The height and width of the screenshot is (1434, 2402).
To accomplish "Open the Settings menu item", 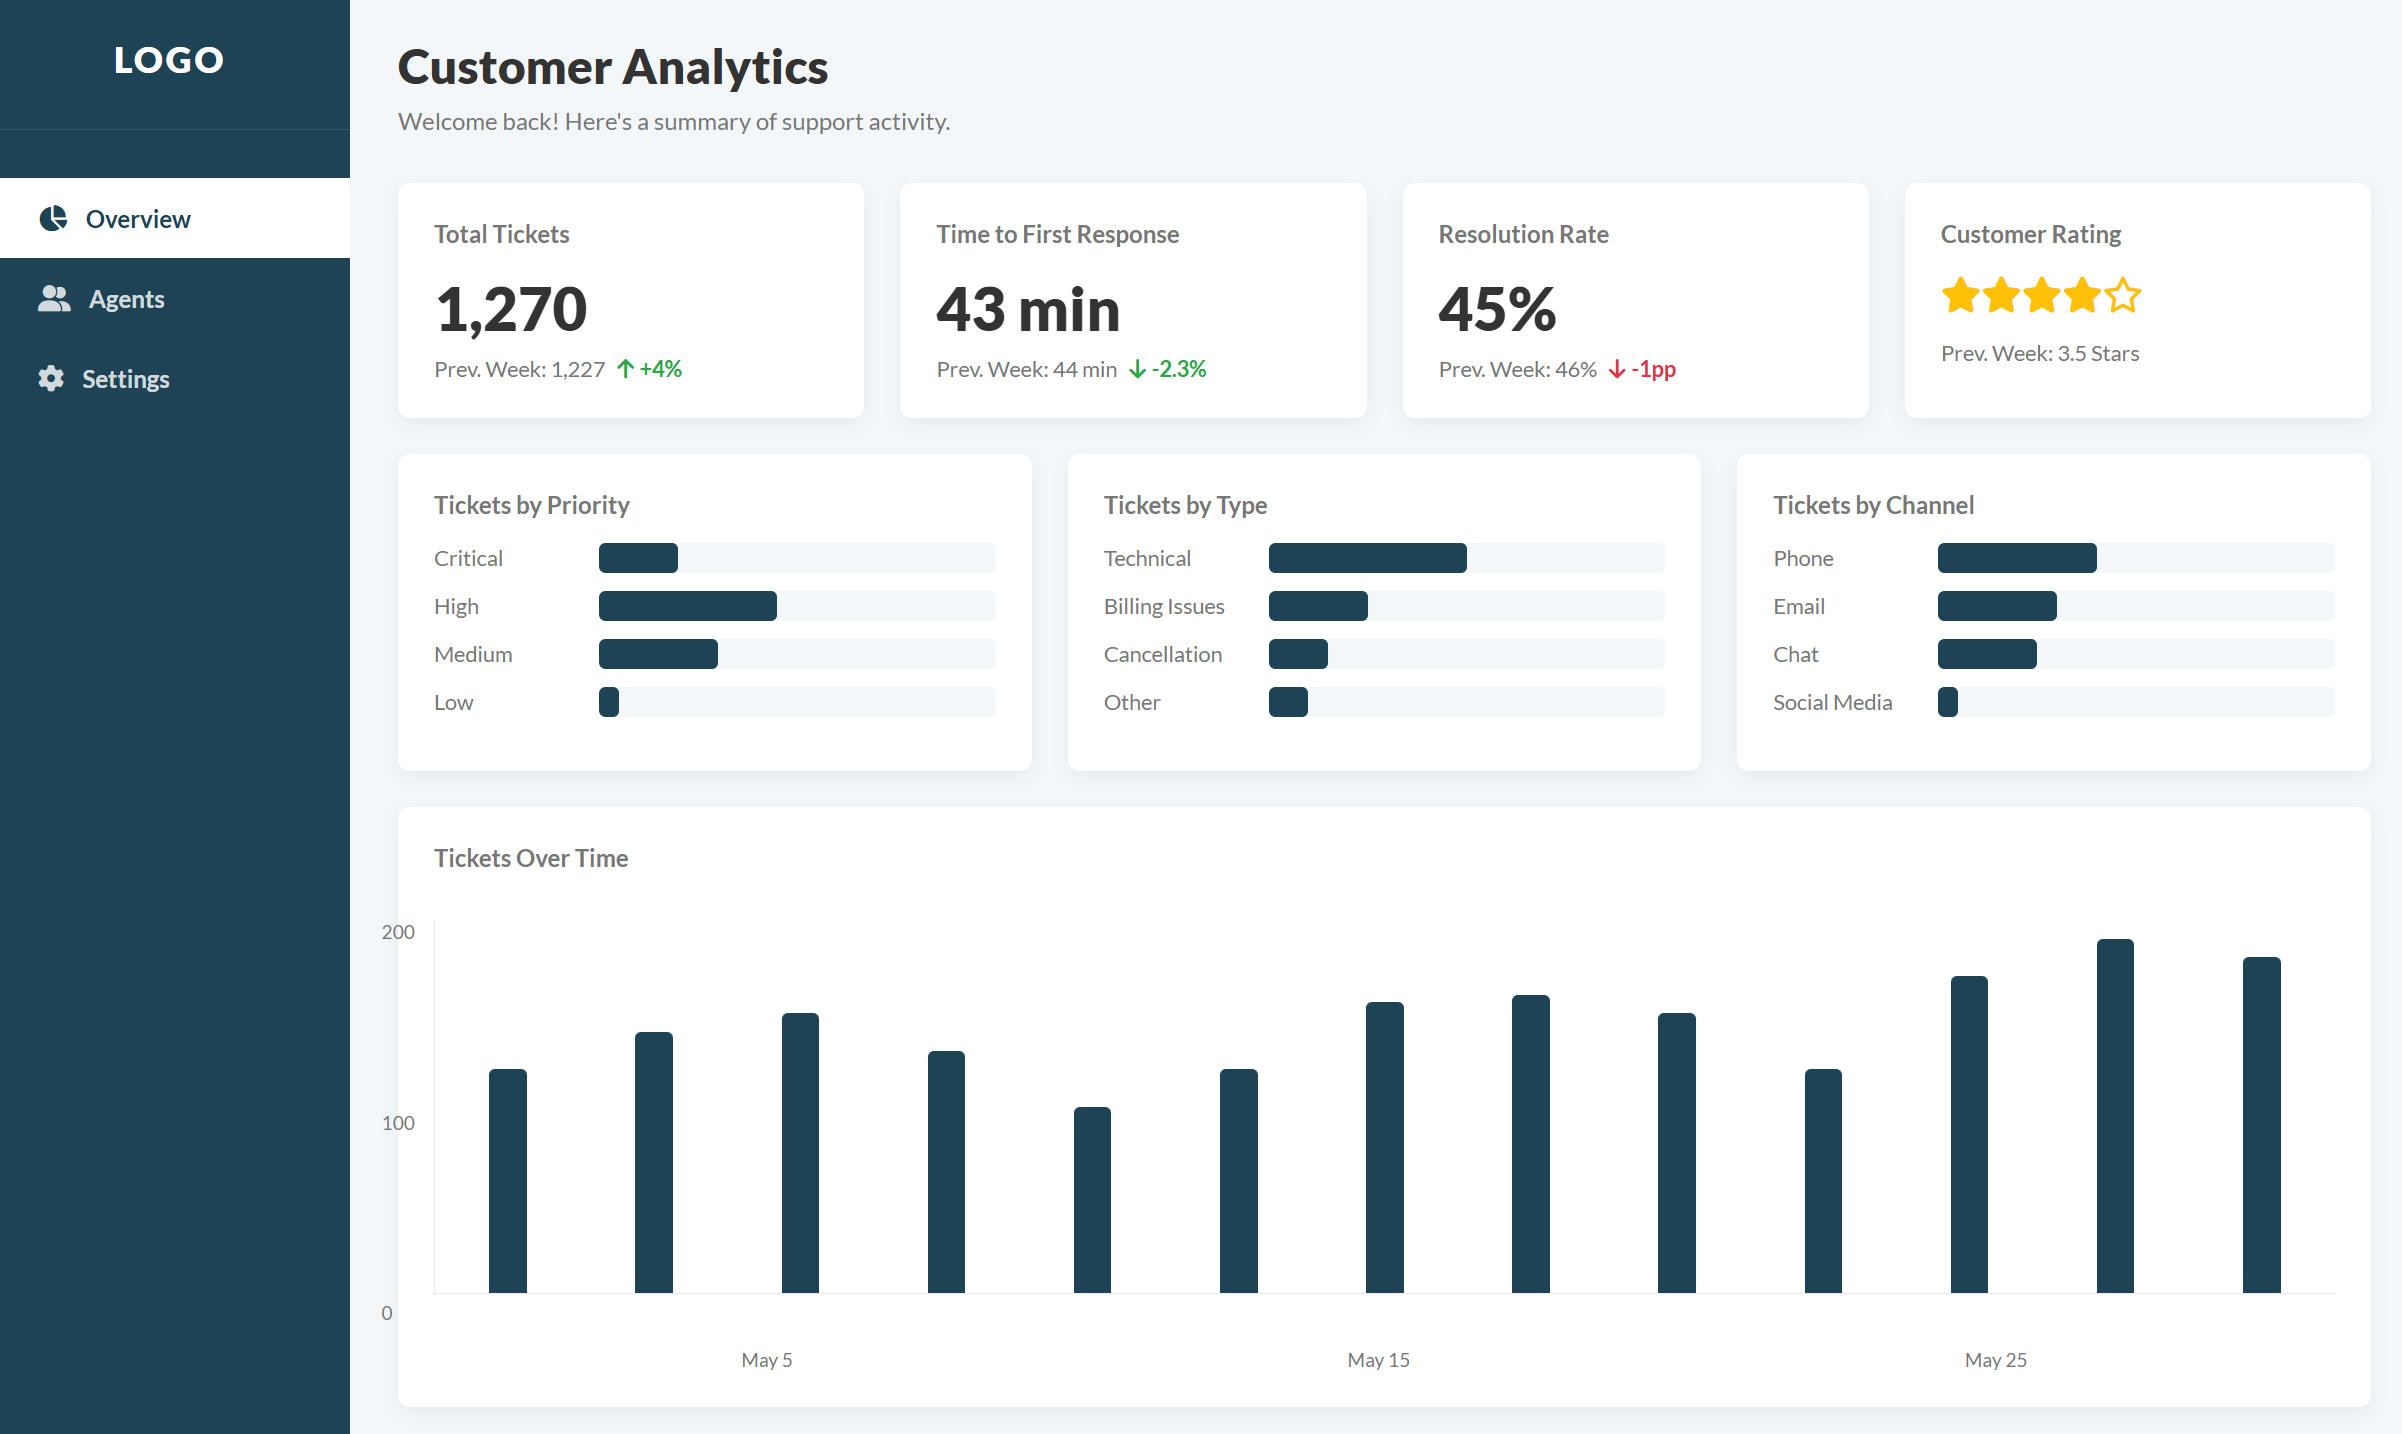I will 125,378.
